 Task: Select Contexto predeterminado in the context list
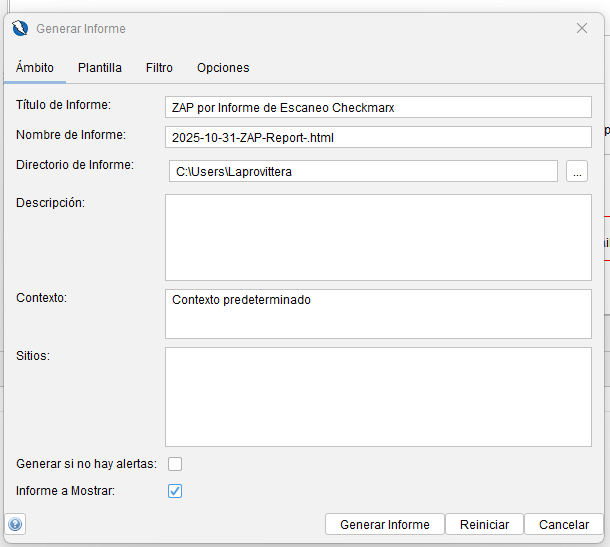coord(241,300)
